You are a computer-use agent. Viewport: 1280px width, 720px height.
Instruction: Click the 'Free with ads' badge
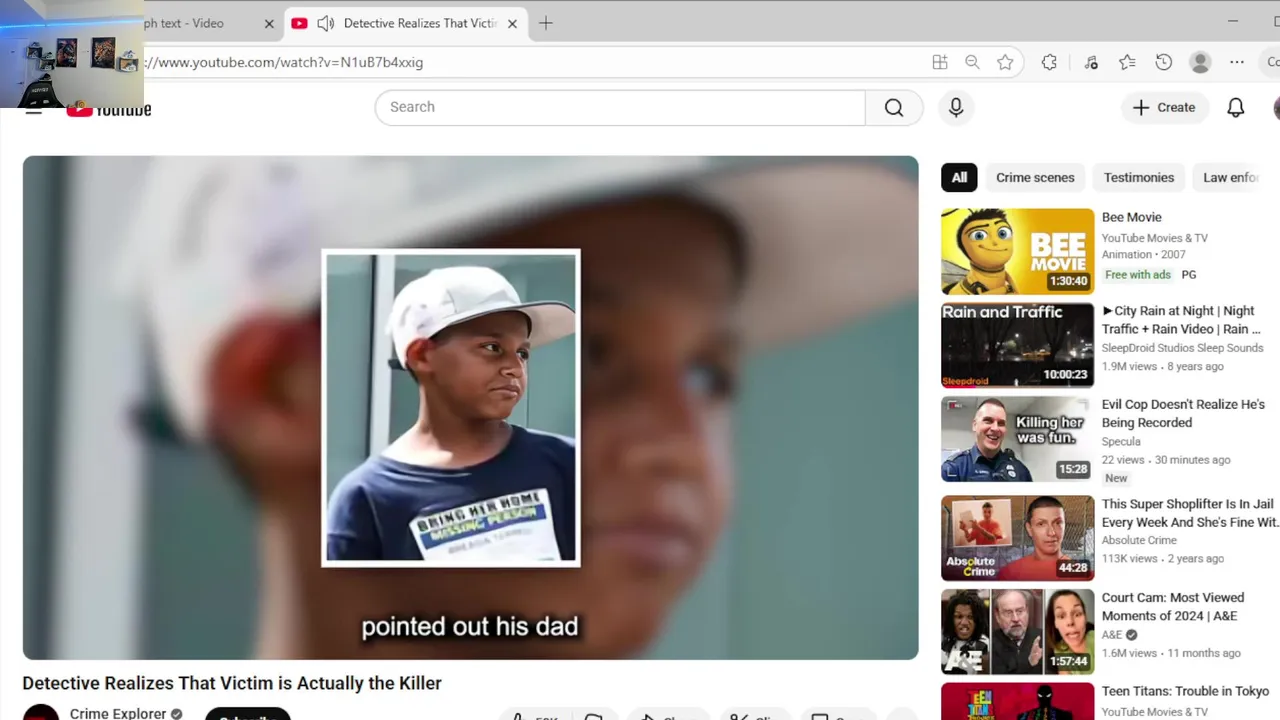1138,275
